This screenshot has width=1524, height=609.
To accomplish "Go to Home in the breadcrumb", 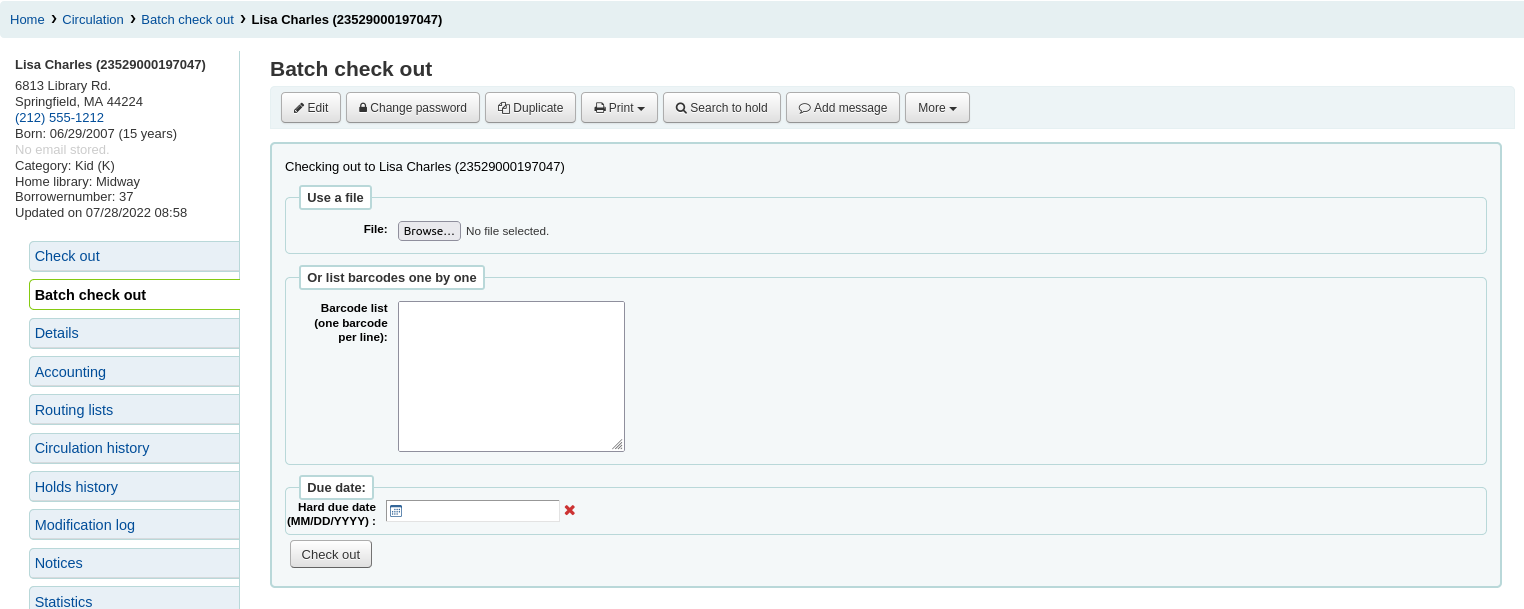I will (27, 20).
